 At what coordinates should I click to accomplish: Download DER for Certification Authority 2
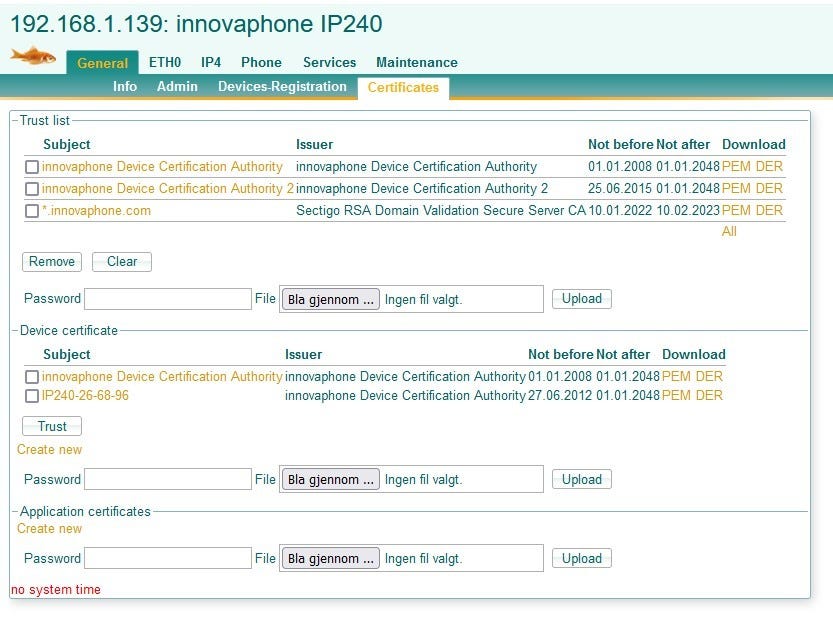coord(769,188)
